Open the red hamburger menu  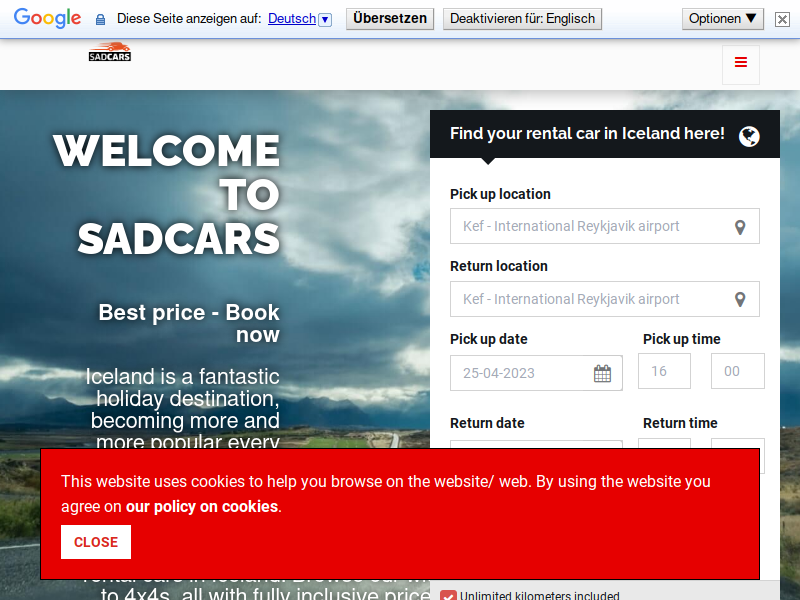pos(740,64)
